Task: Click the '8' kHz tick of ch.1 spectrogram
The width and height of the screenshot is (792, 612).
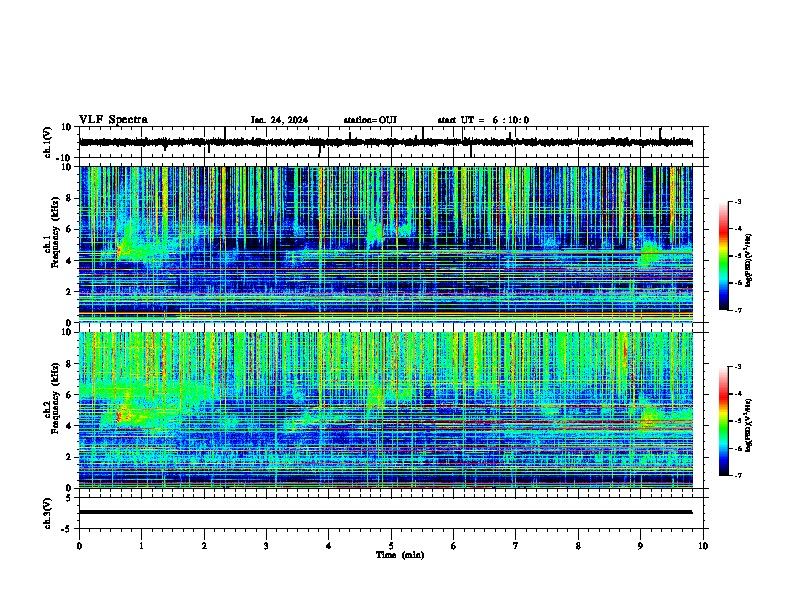Action: tap(69, 198)
